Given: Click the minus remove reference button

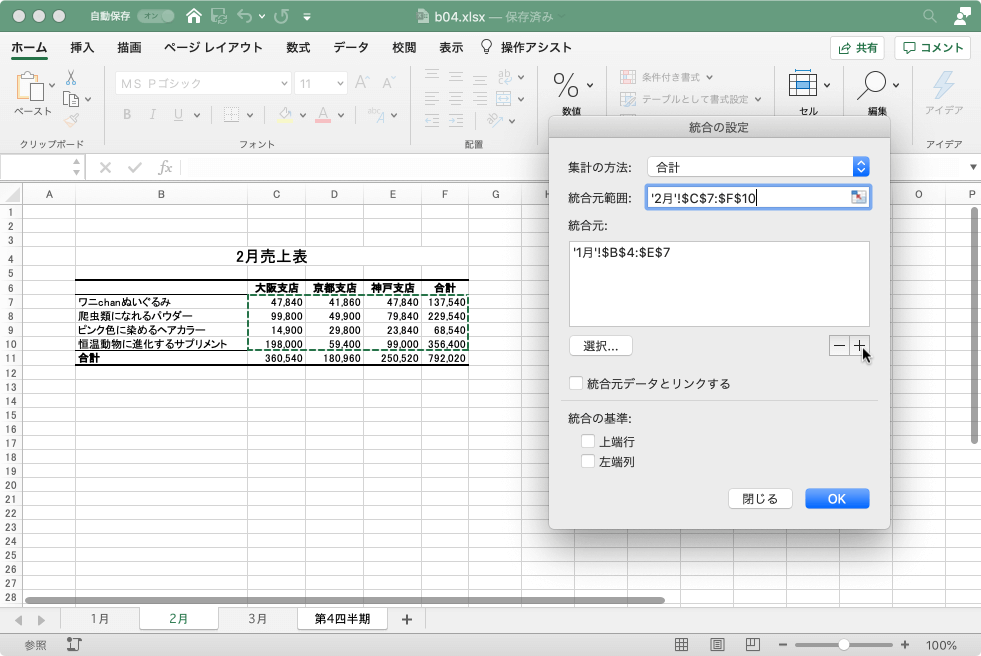Looking at the screenshot, I should (x=839, y=346).
